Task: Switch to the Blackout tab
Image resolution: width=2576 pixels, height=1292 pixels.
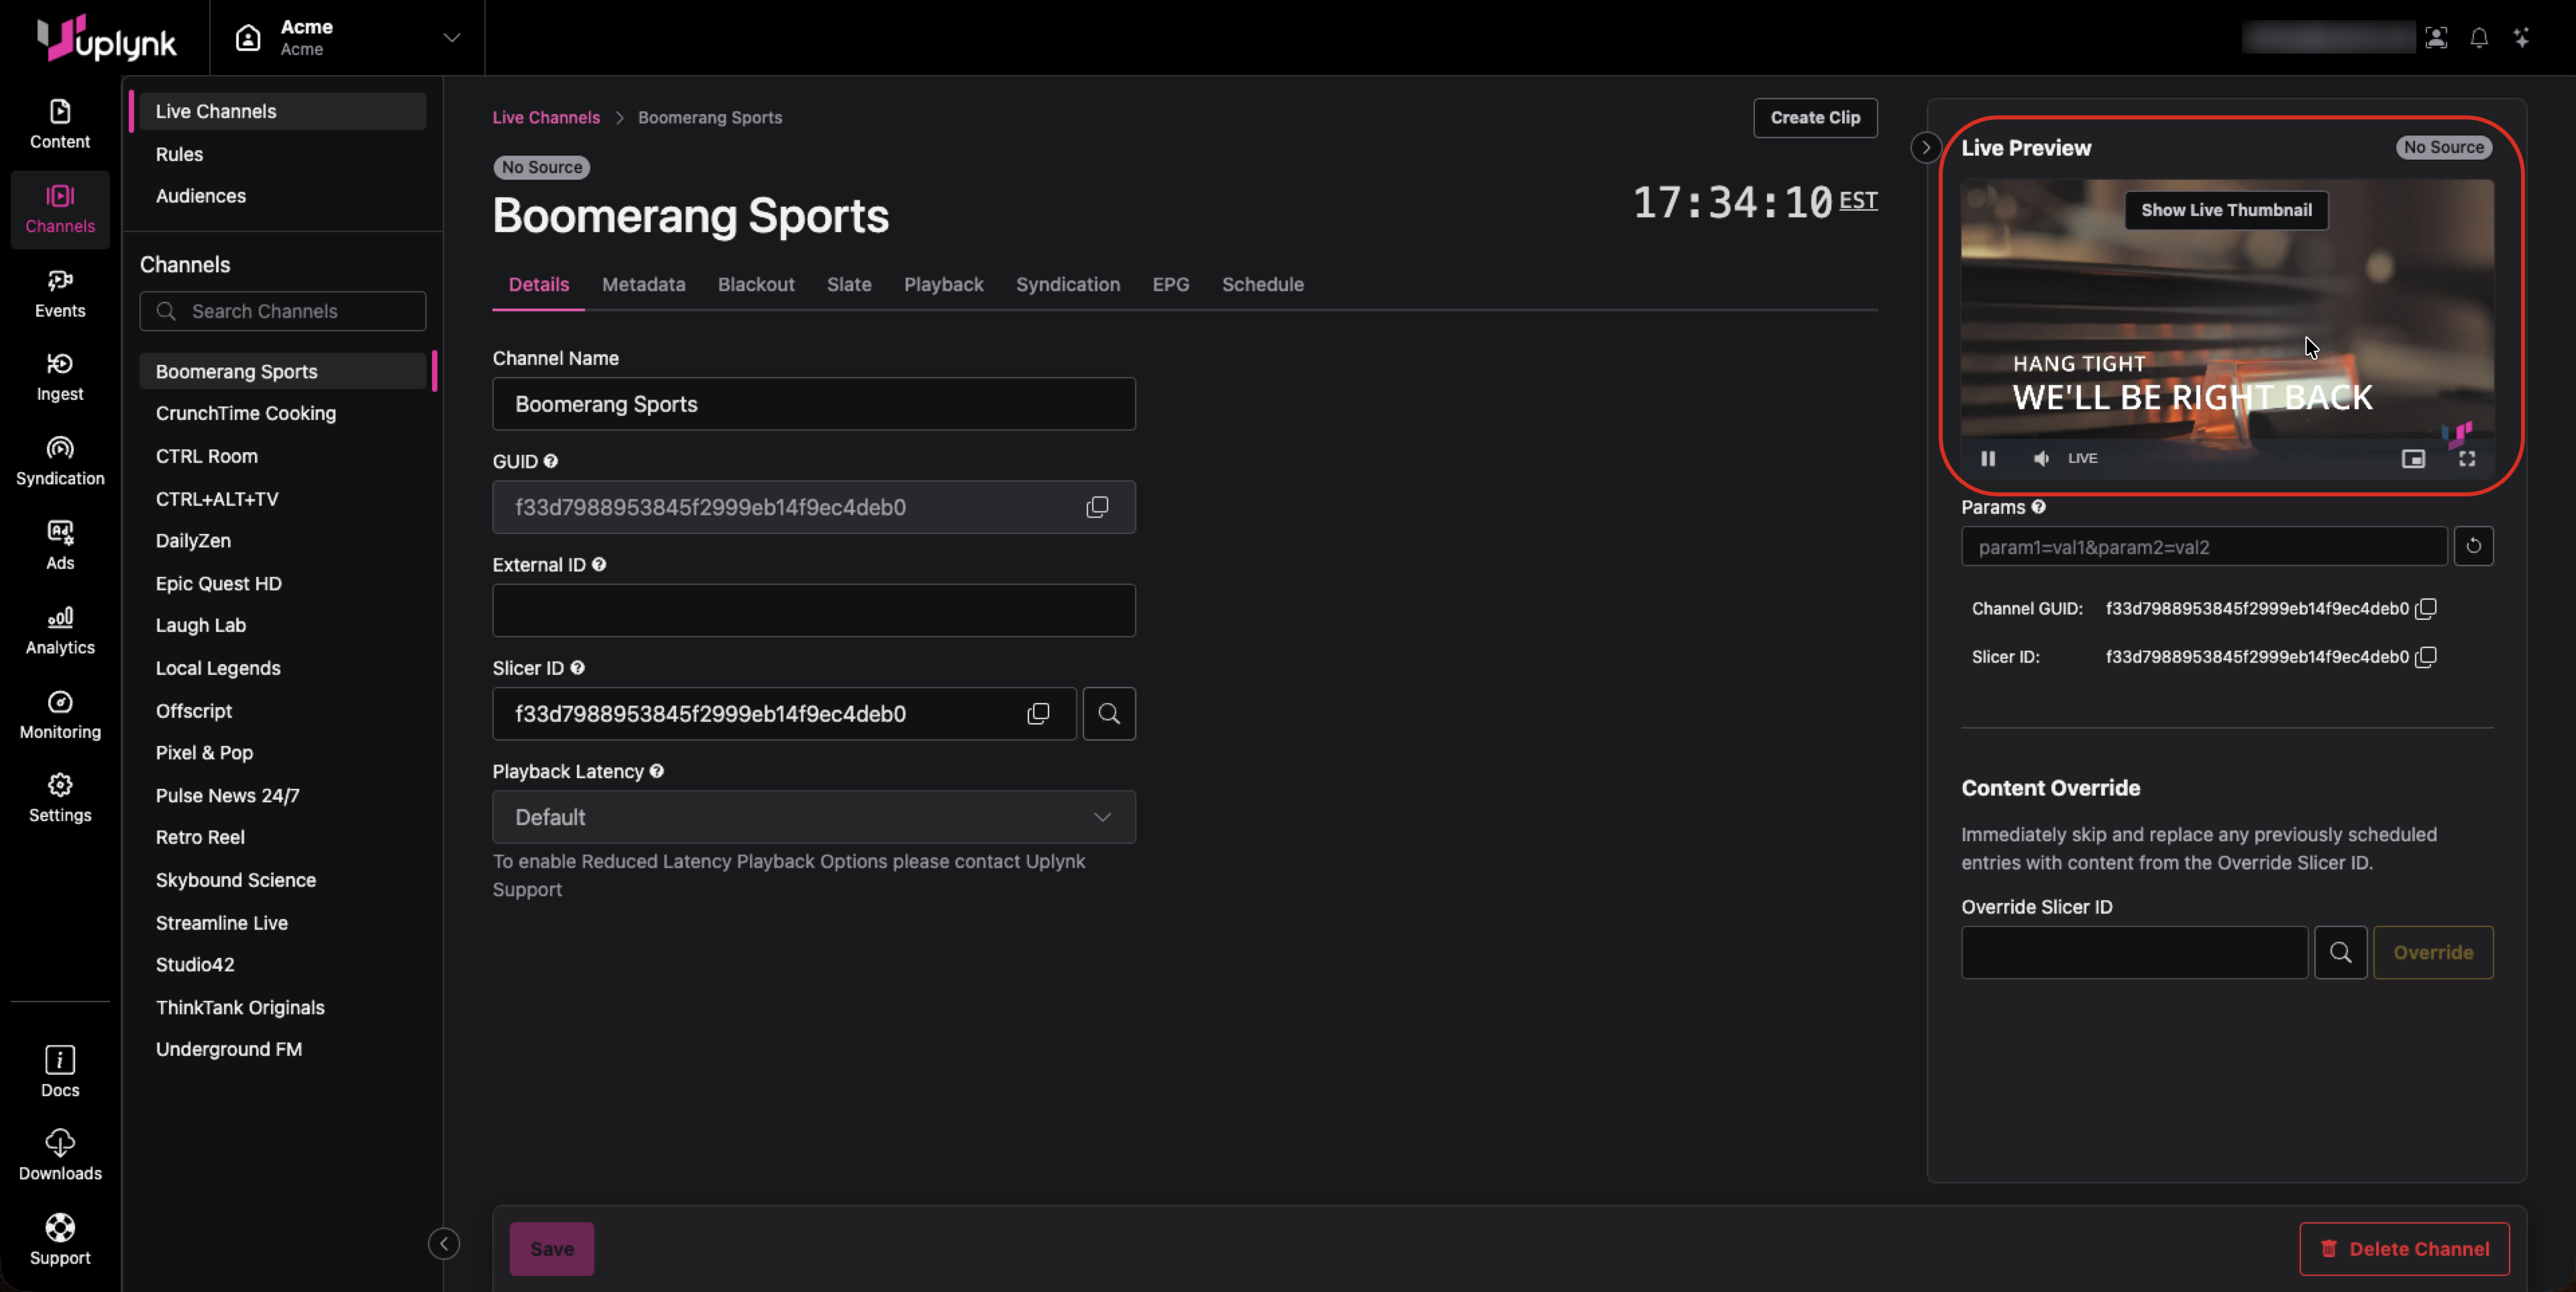Action: pyautogui.click(x=756, y=285)
